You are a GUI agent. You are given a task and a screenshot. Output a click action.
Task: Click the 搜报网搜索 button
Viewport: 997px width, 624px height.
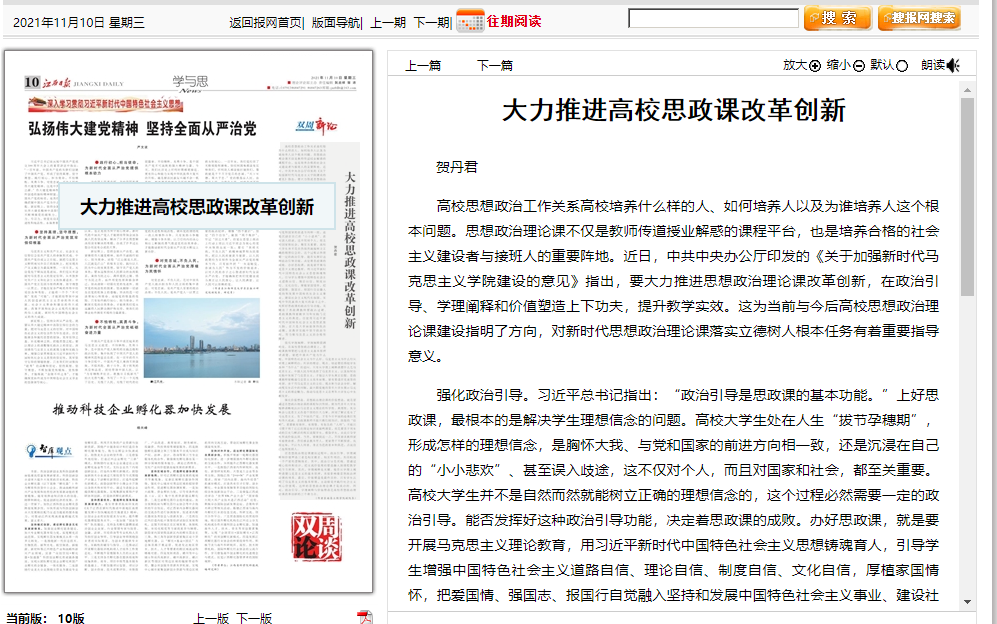pos(918,19)
